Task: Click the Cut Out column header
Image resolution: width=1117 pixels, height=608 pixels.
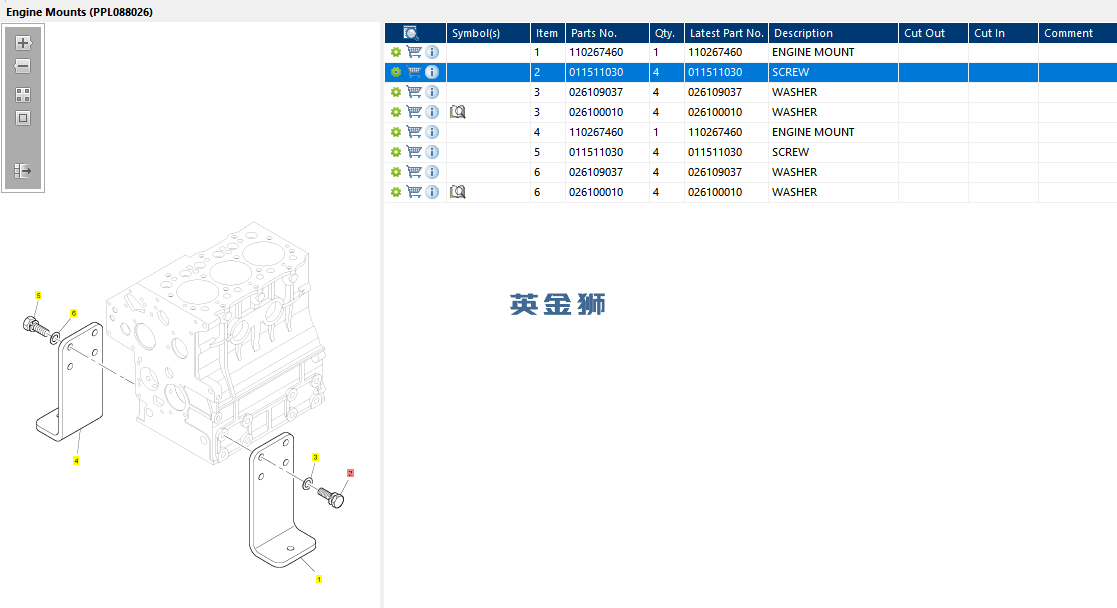Action: (x=933, y=33)
